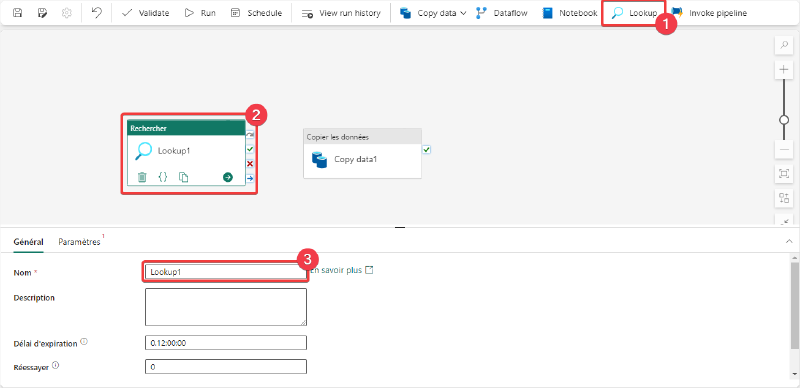The image size is (800, 388).
Task: Add an Invoke pipeline activity
Action: coord(710,13)
